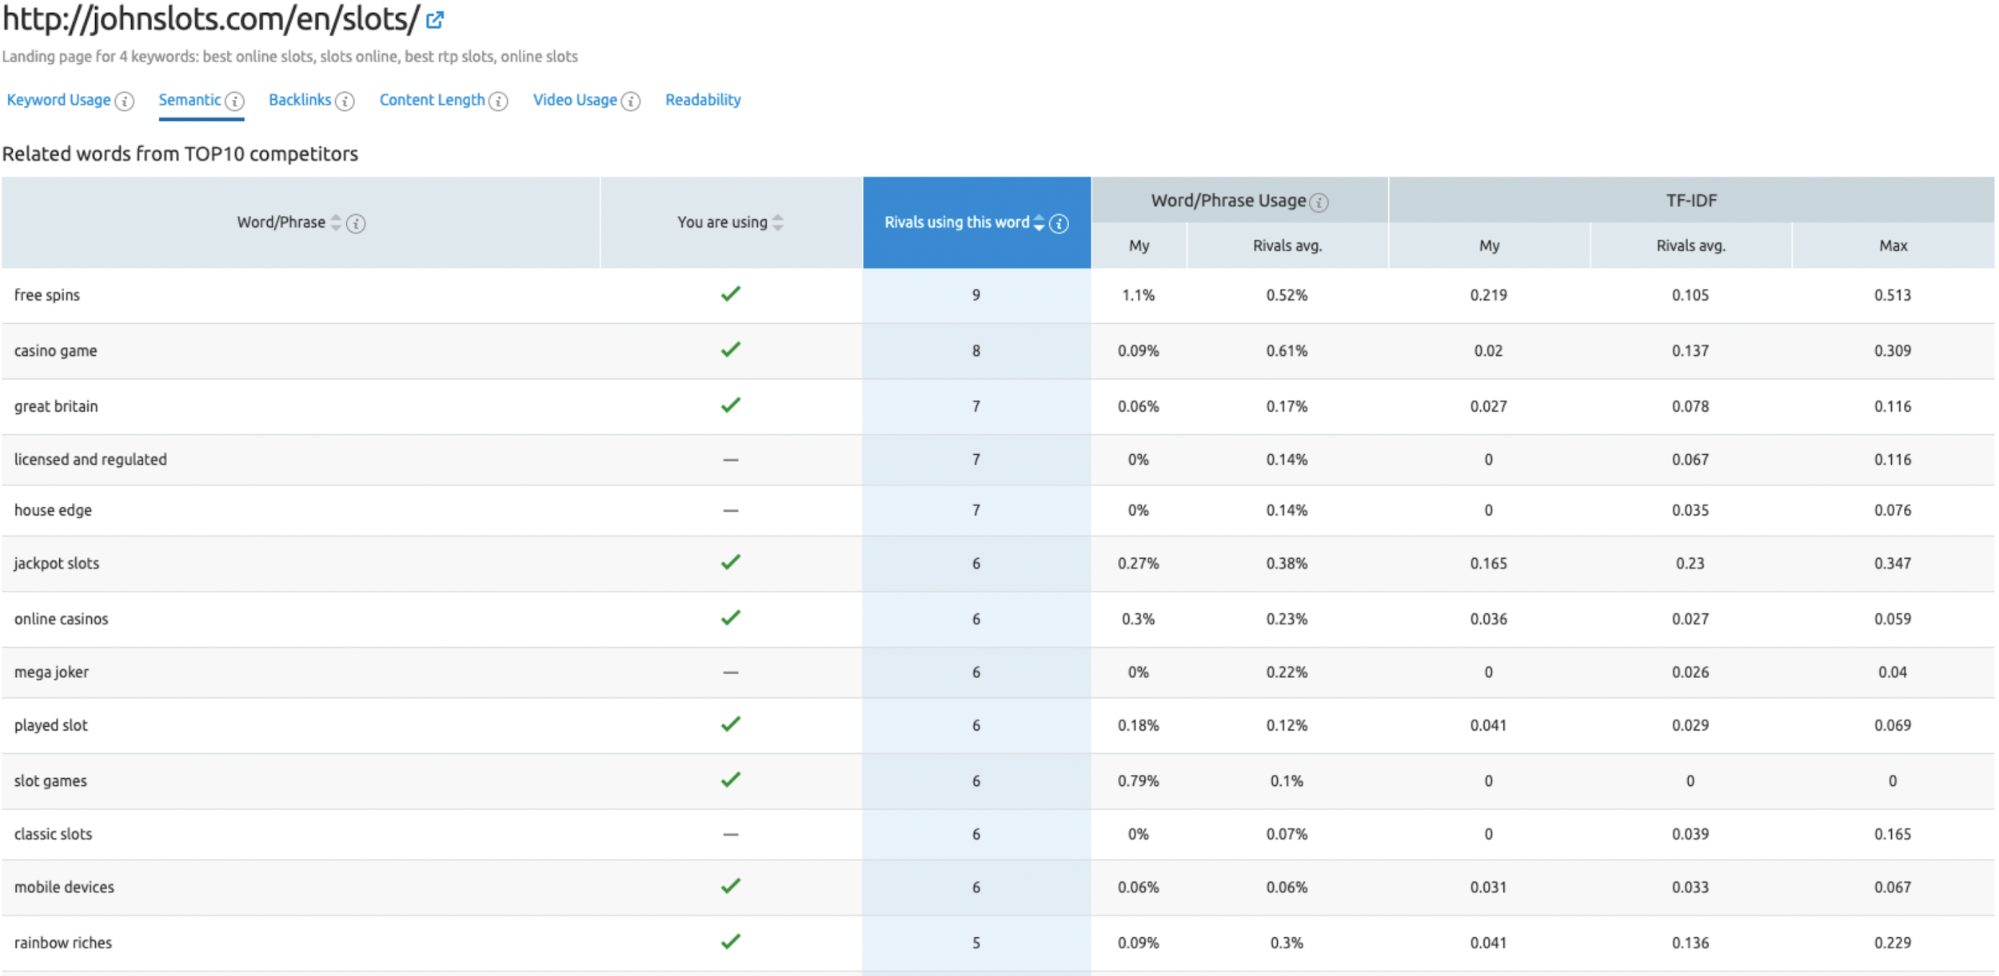Screen dimensions: 1999x976
Task: Open the external link icon beside the URL
Action: coord(435,19)
